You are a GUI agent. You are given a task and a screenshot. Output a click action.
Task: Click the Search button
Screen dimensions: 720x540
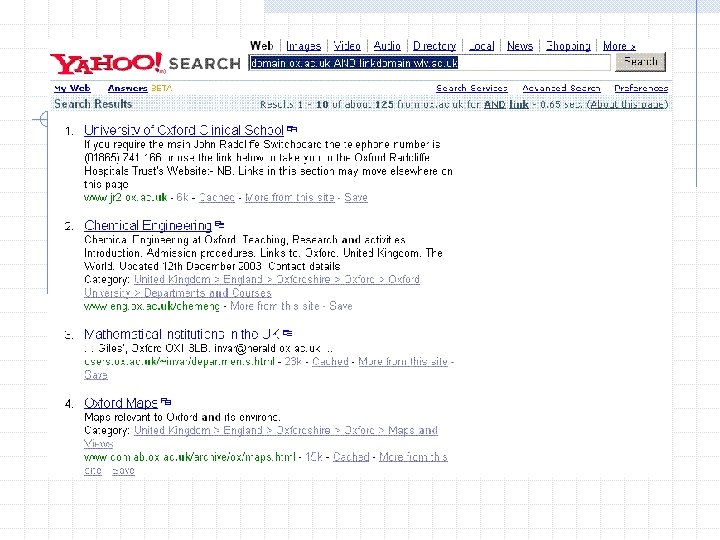click(x=641, y=62)
